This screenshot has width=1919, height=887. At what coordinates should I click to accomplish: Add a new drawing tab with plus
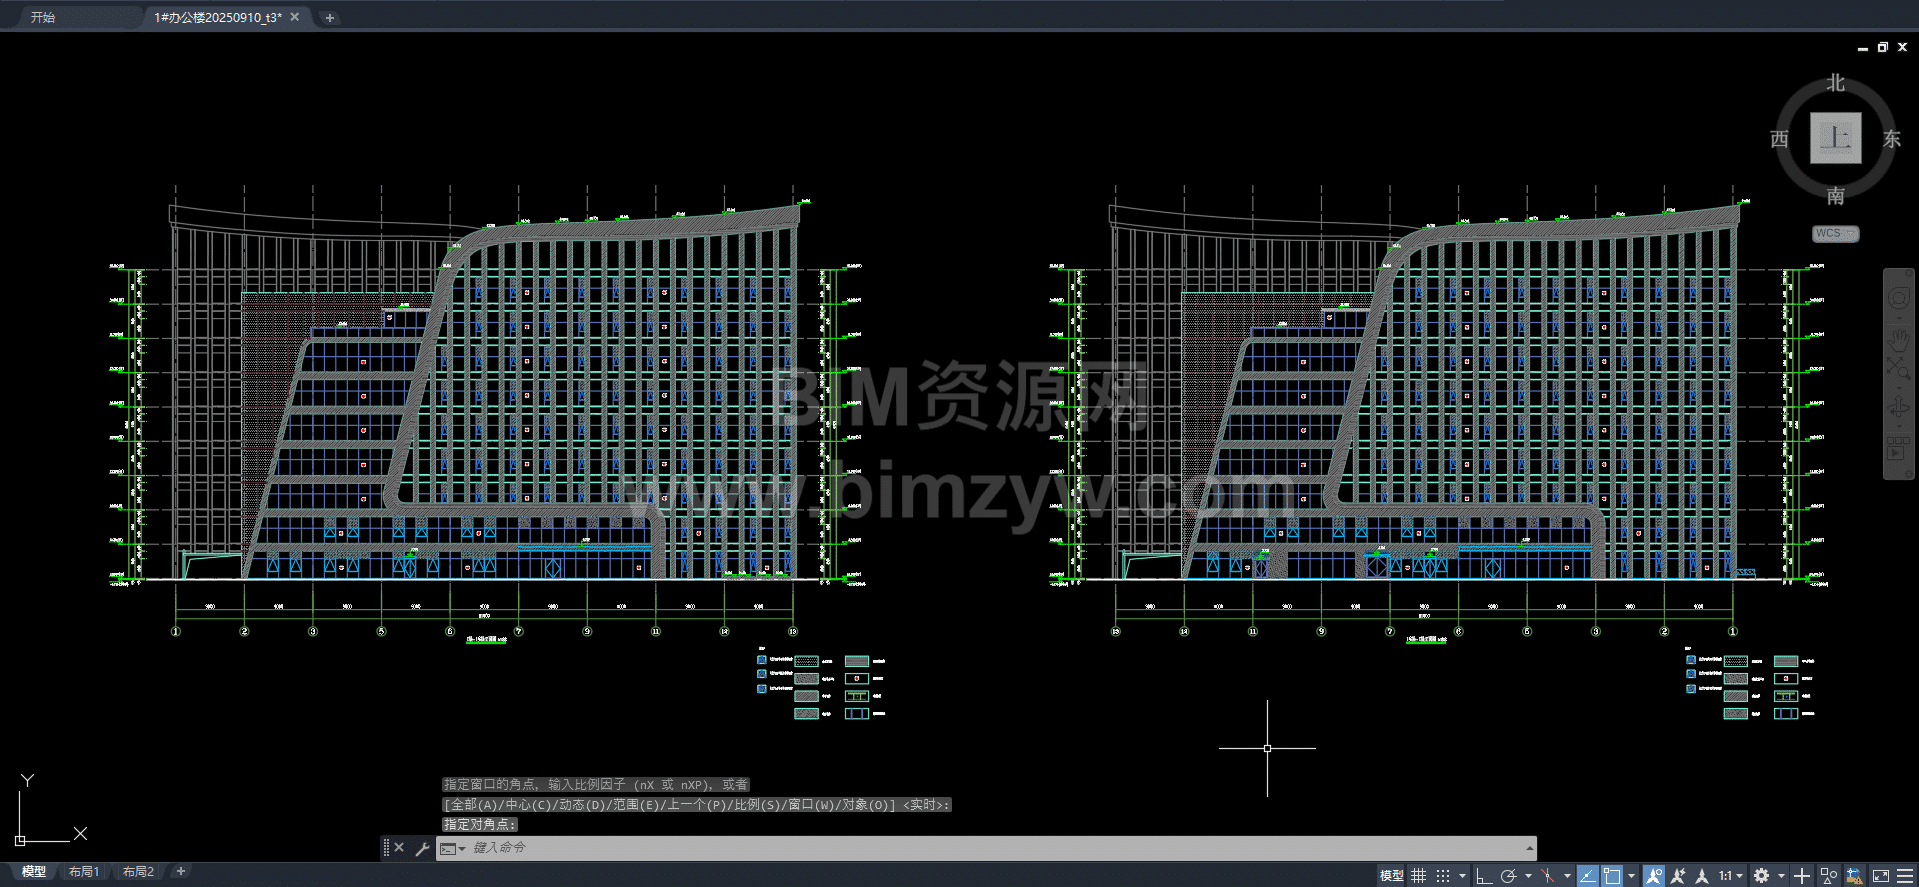pyautogui.click(x=329, y=17)
